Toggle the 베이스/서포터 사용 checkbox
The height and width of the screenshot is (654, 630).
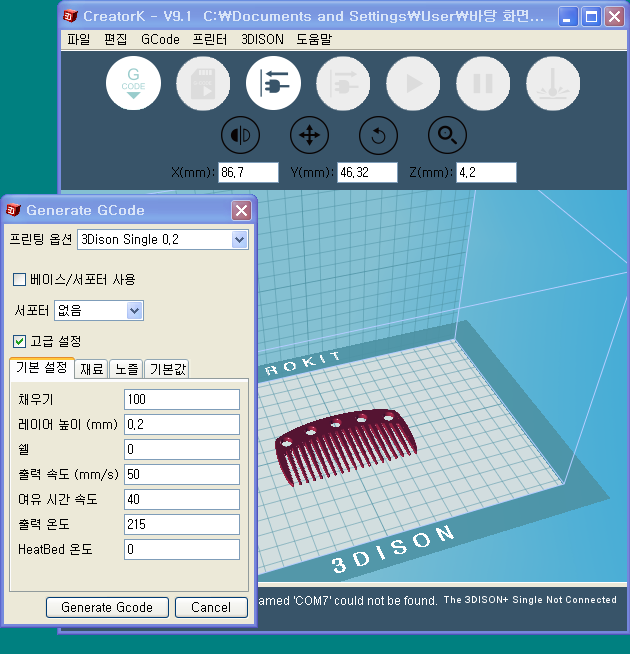[x=20, y=279]
